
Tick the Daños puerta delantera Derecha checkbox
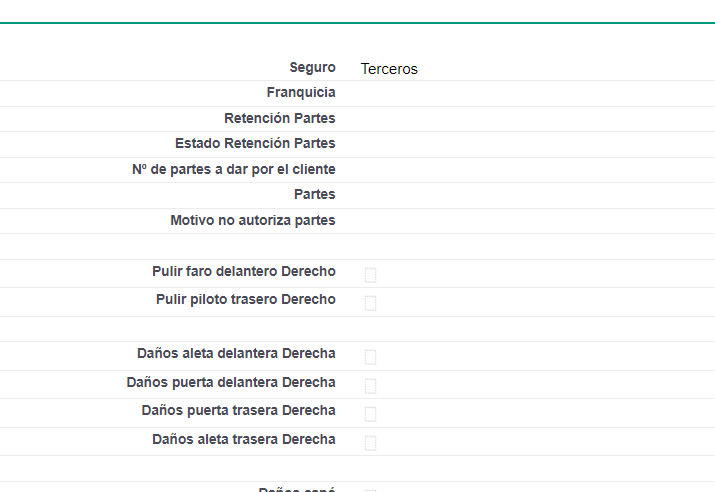point(370,386)
